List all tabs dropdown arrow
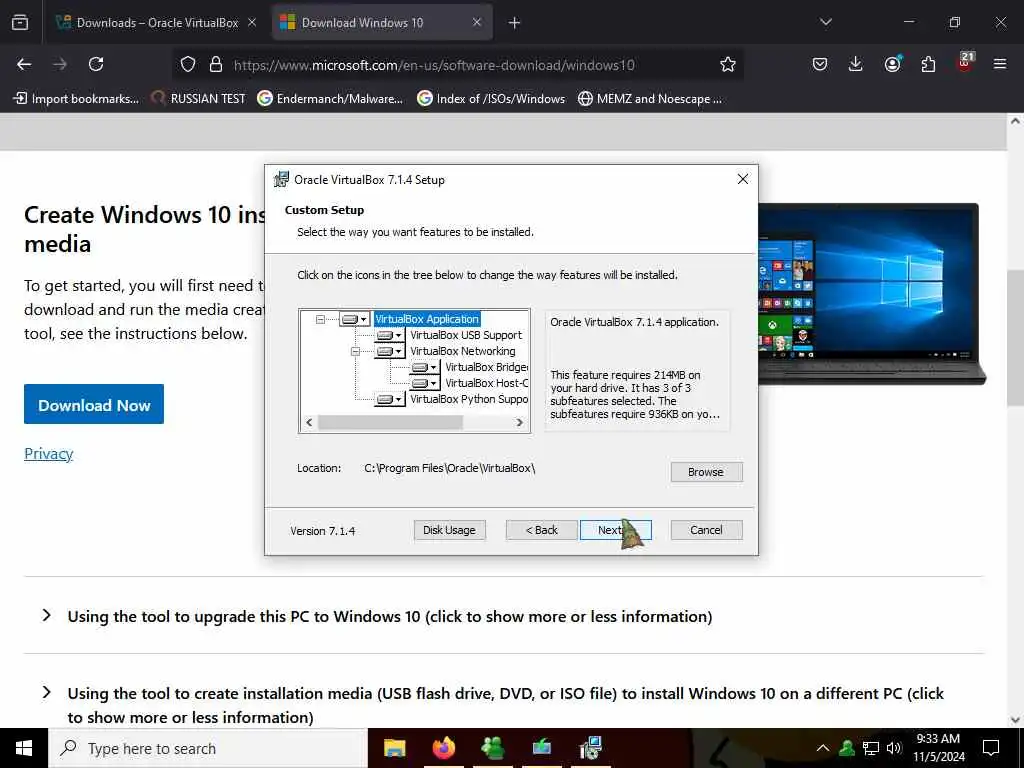 tap(825, 22)
